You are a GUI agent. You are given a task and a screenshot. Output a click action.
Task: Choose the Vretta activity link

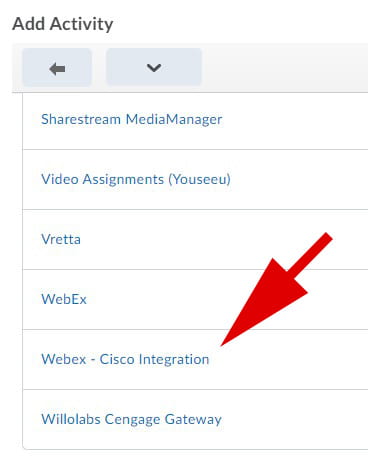click(61, 239)
